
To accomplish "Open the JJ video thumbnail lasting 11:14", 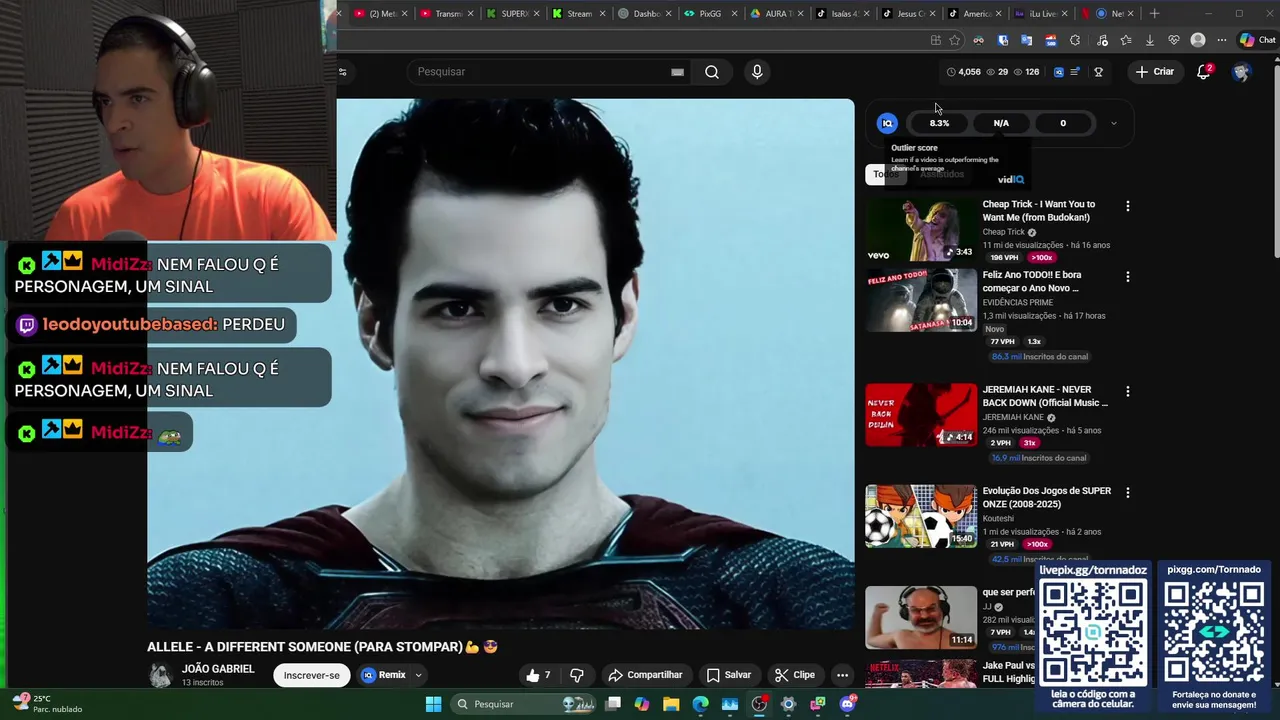I will pyautogui.click(x=921, y=618).
